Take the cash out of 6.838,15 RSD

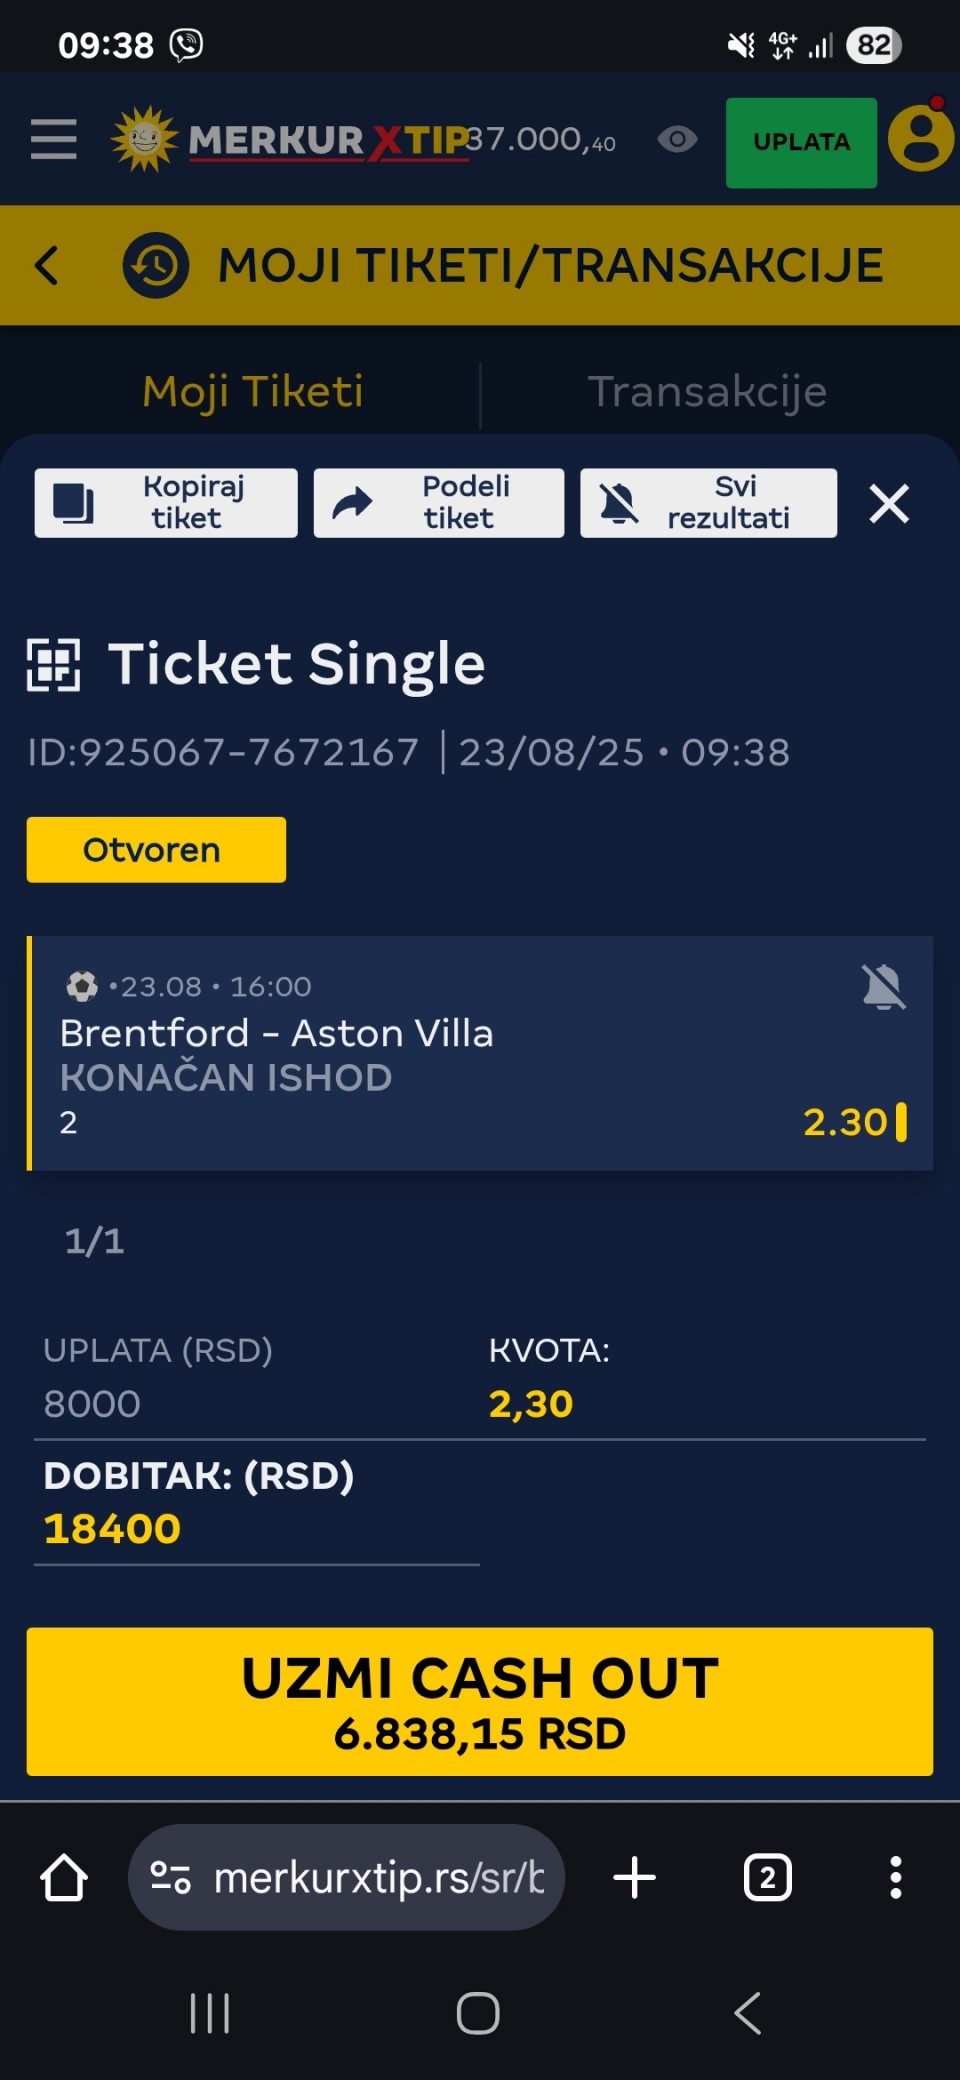[480, 1702]
